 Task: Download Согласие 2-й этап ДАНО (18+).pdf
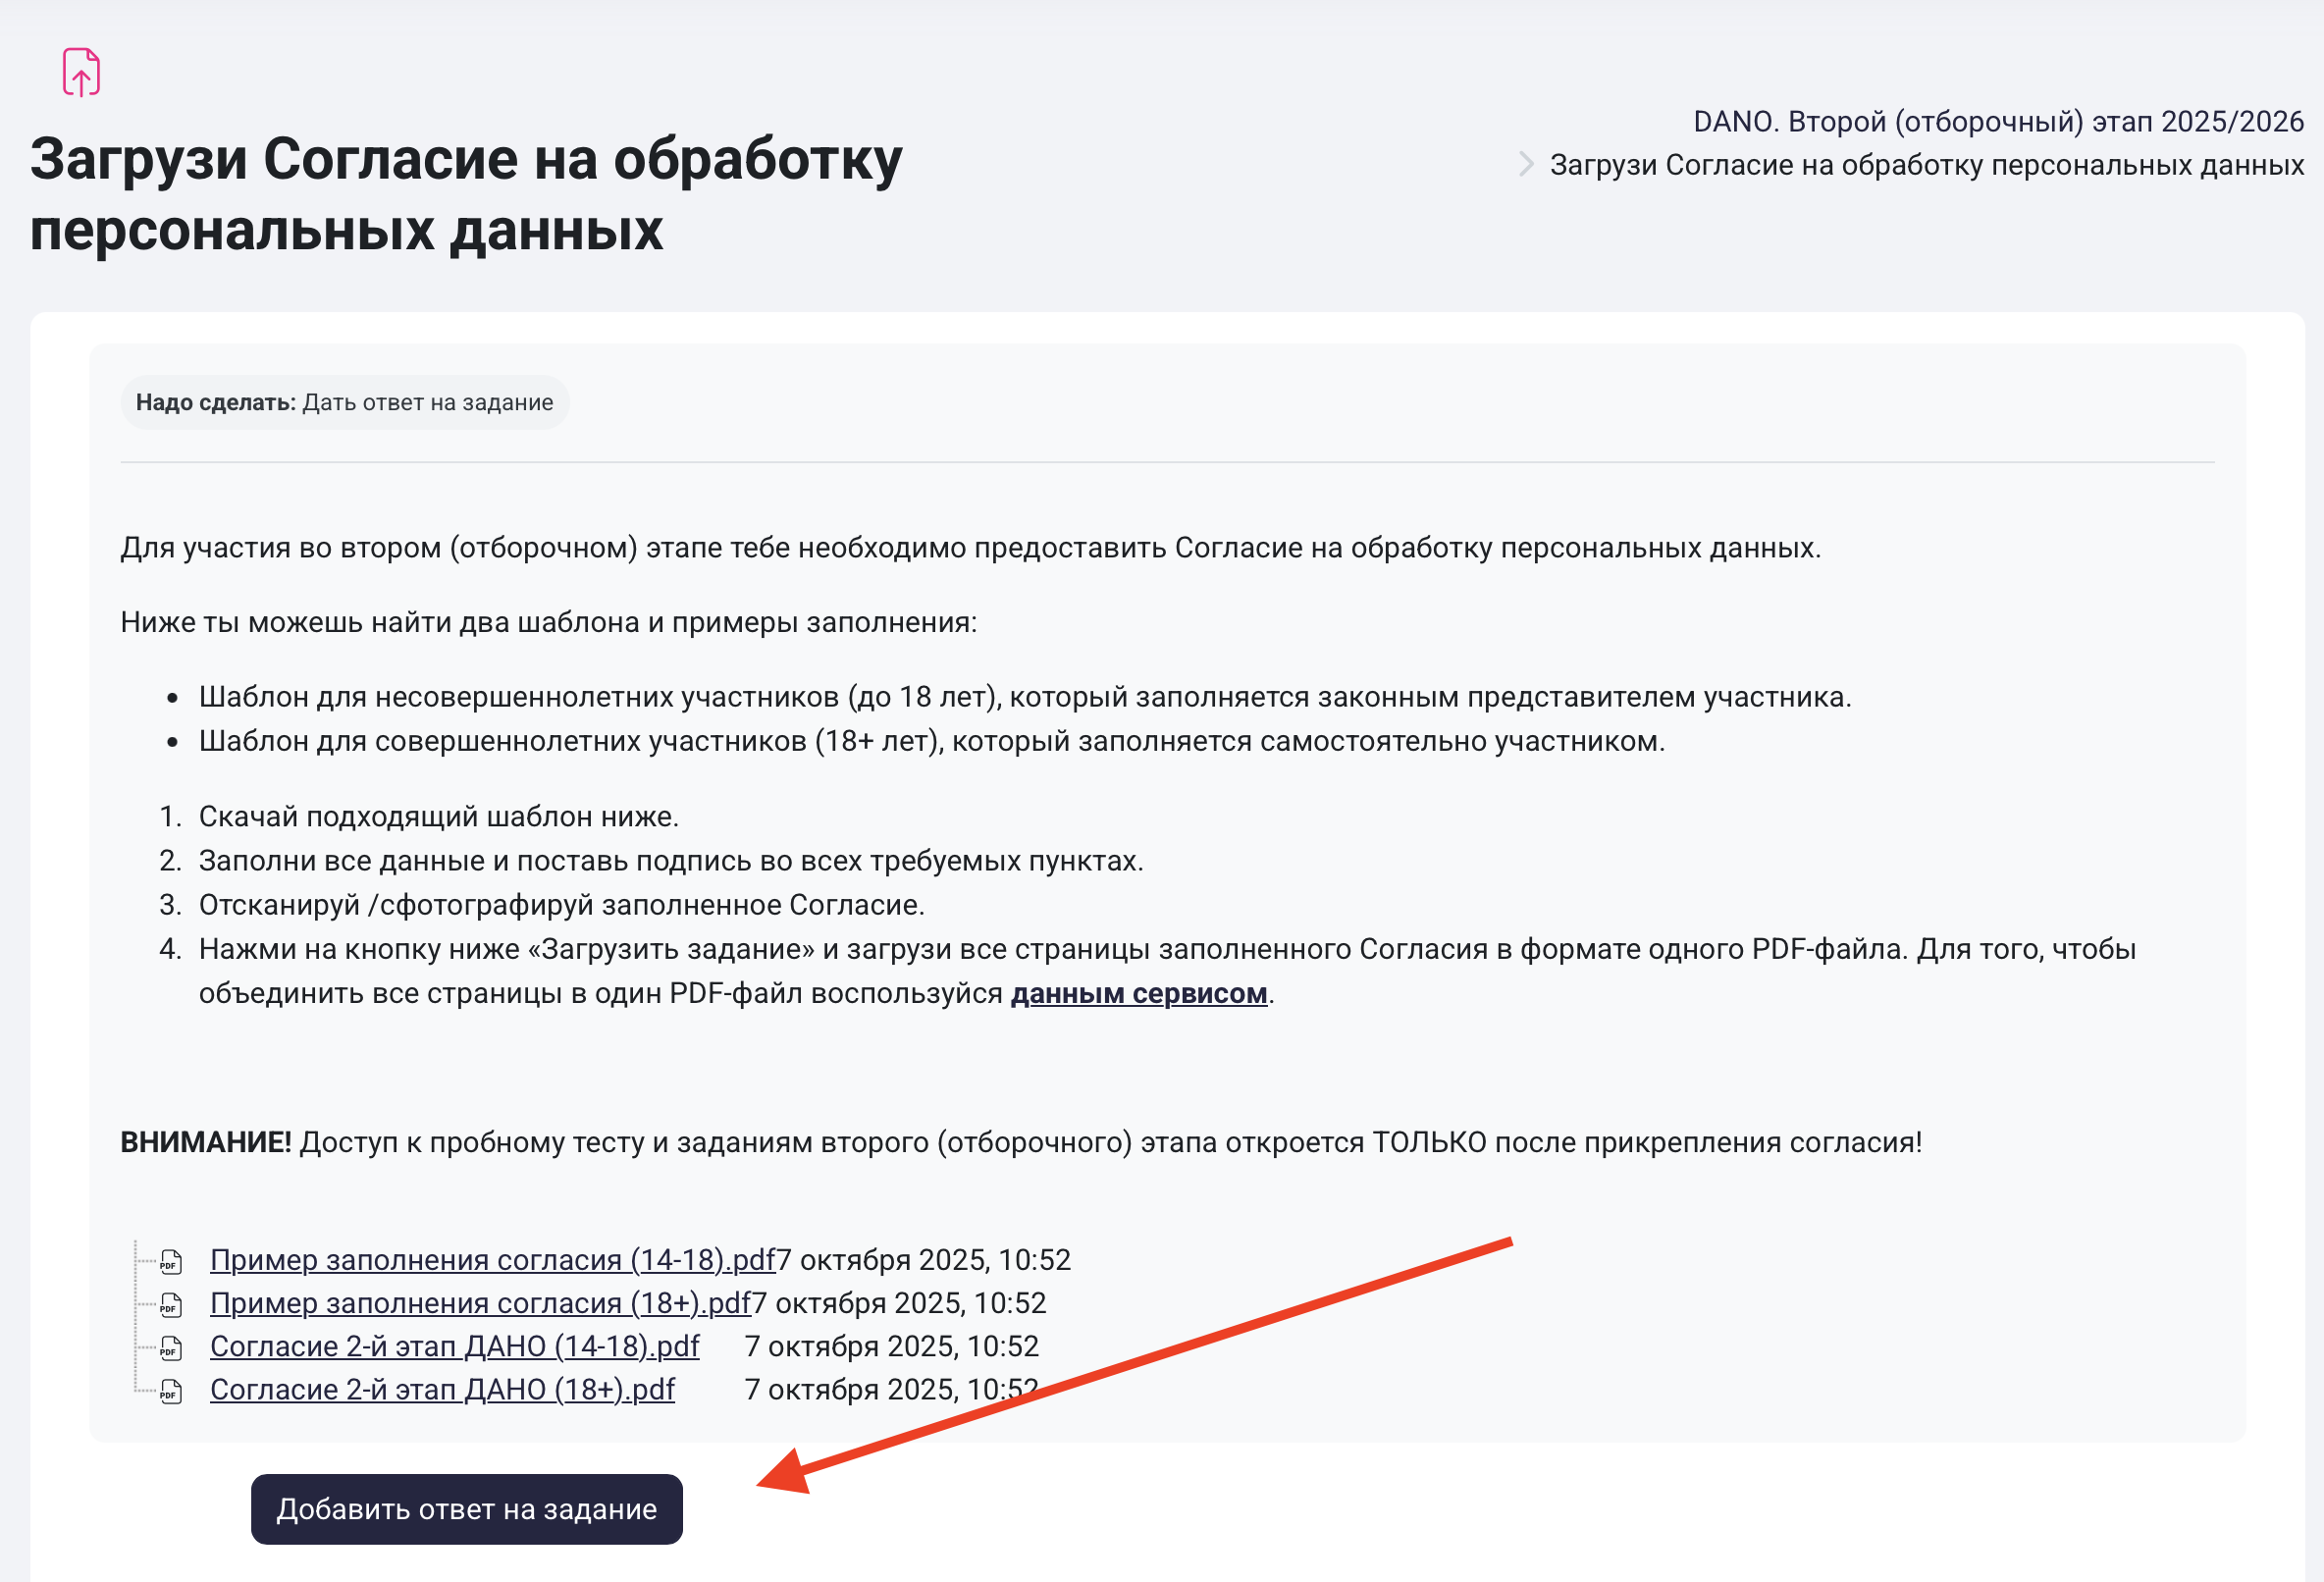442,1390
